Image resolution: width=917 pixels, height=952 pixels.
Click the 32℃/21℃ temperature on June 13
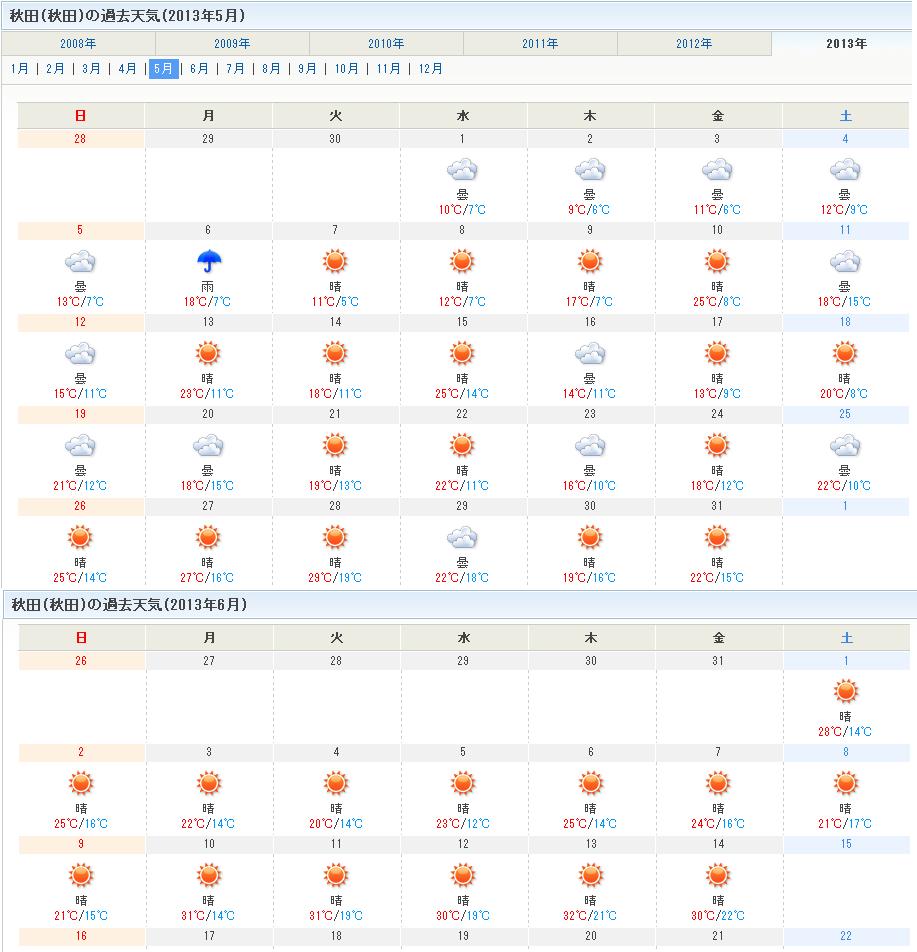590,916
